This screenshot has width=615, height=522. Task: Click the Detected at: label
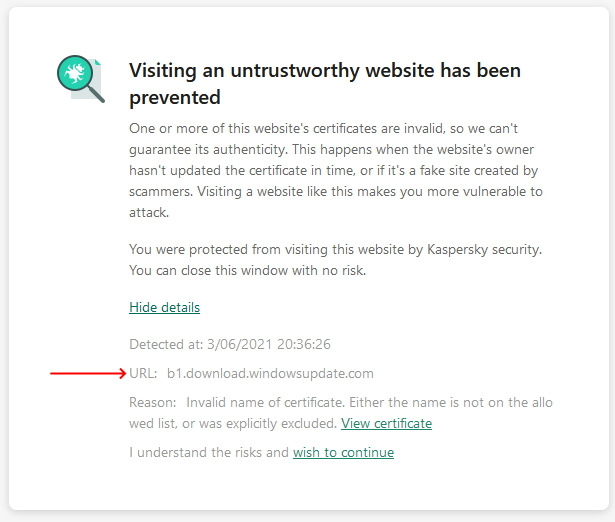[x=167, y=344]
